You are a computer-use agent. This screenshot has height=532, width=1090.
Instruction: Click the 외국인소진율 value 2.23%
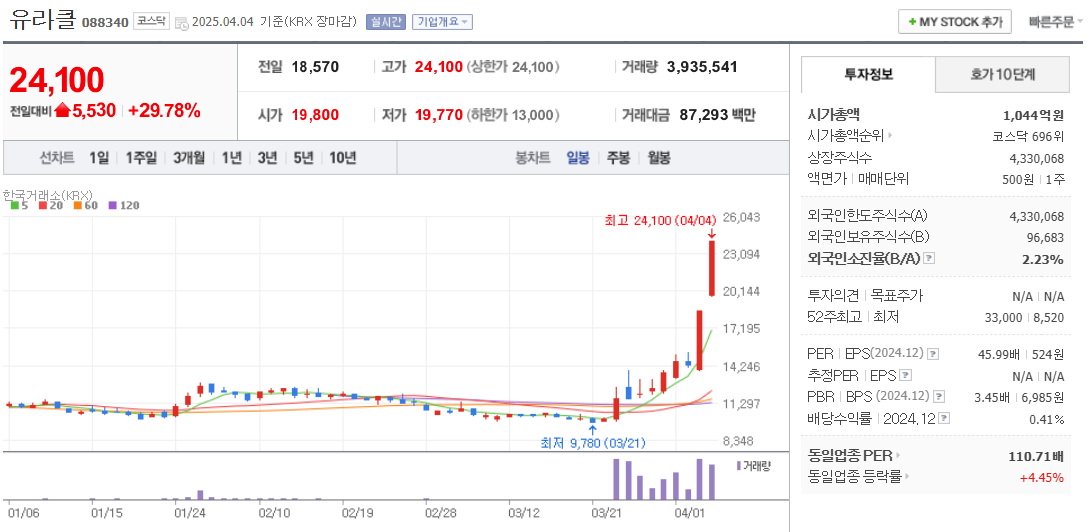(x=1044, y=259)
